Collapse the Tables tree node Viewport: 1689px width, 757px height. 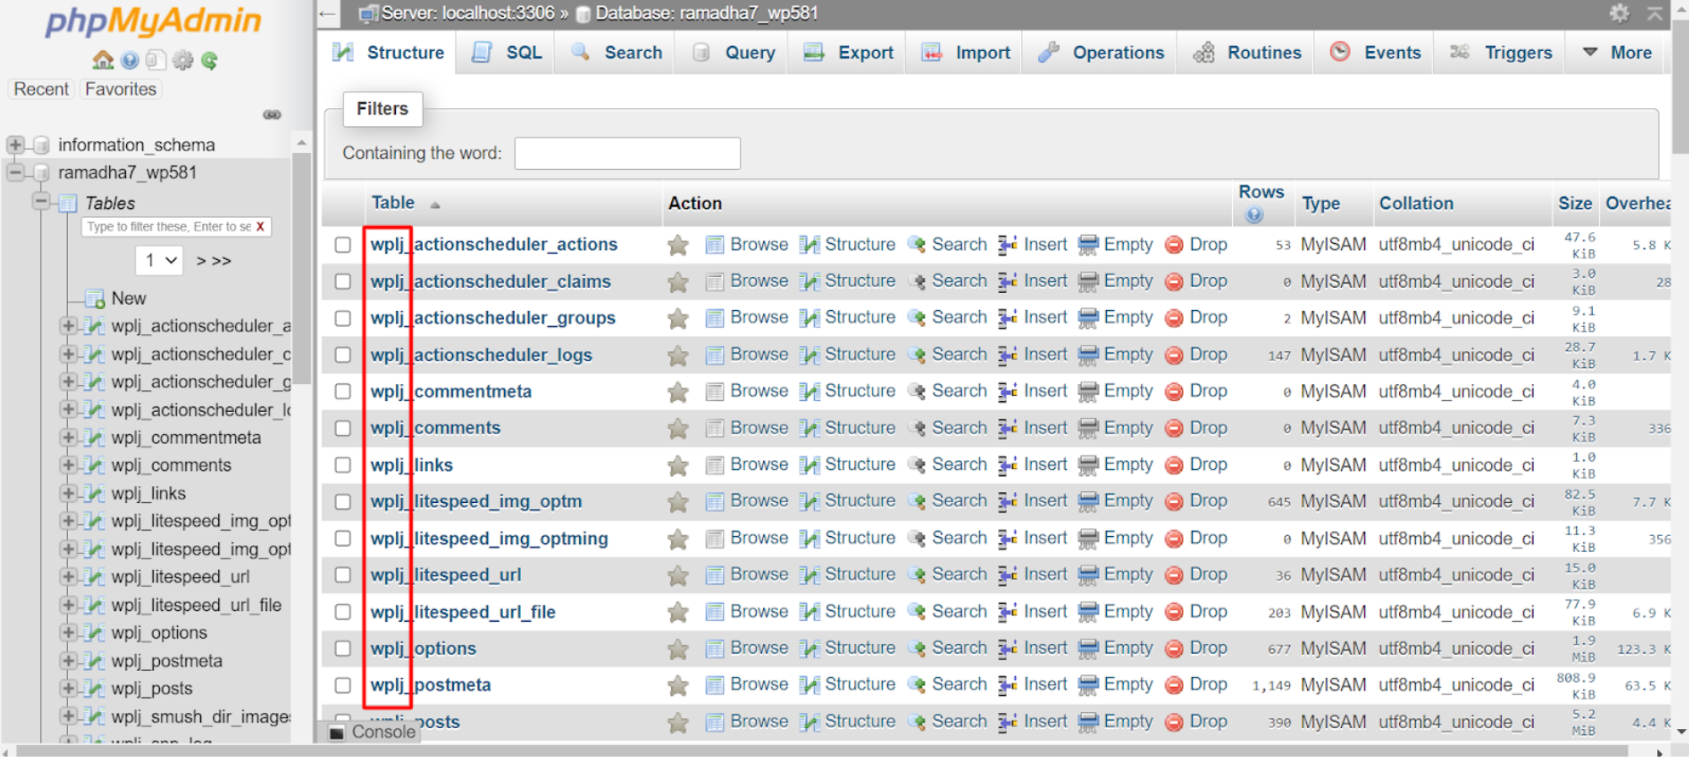[41, 202]
